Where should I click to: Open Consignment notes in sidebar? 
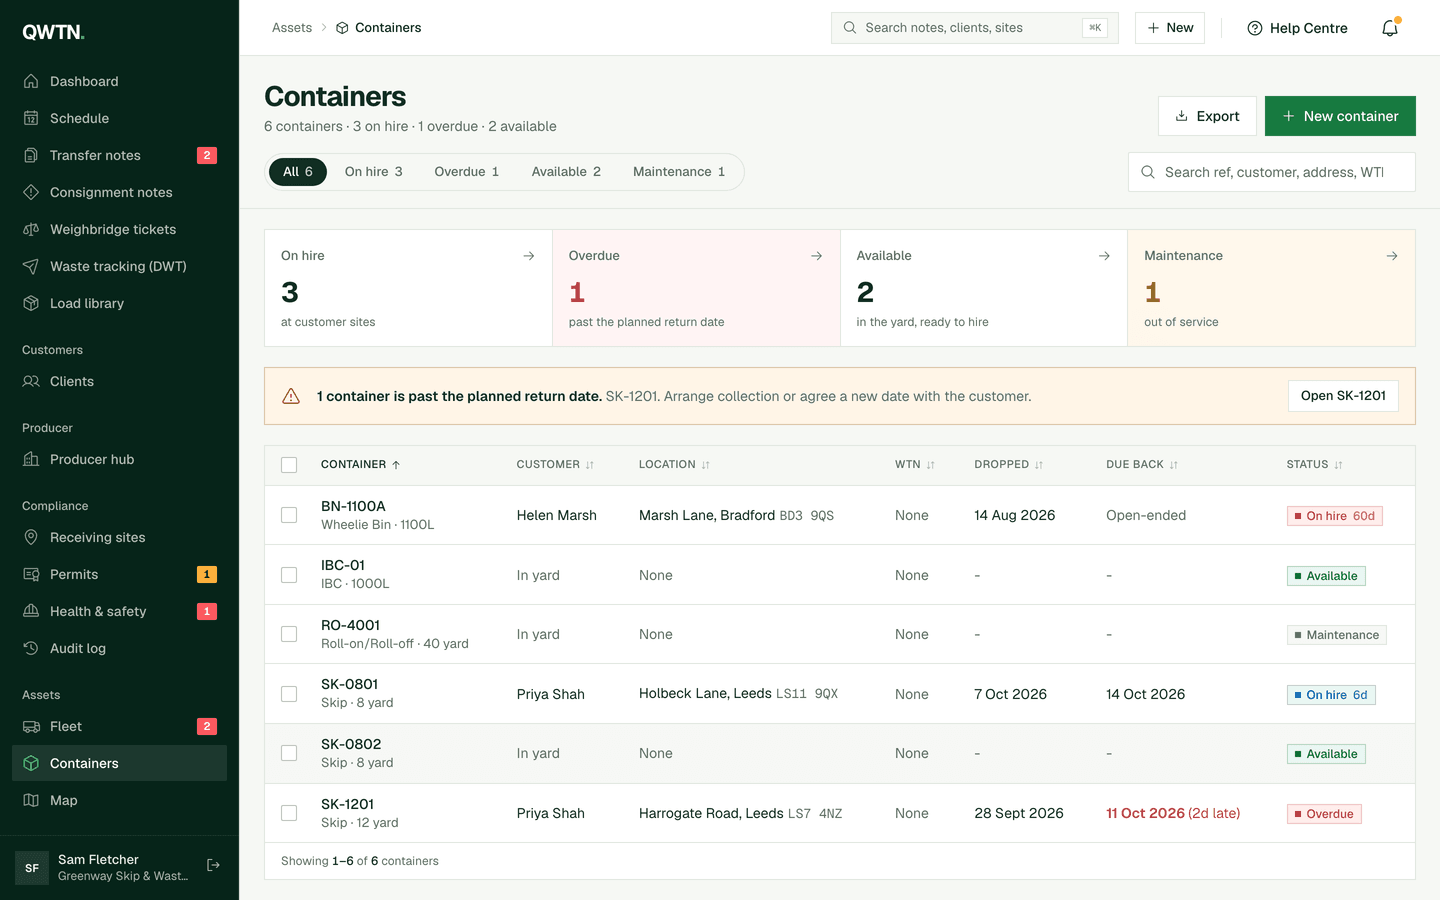click(x=119, y=192)
